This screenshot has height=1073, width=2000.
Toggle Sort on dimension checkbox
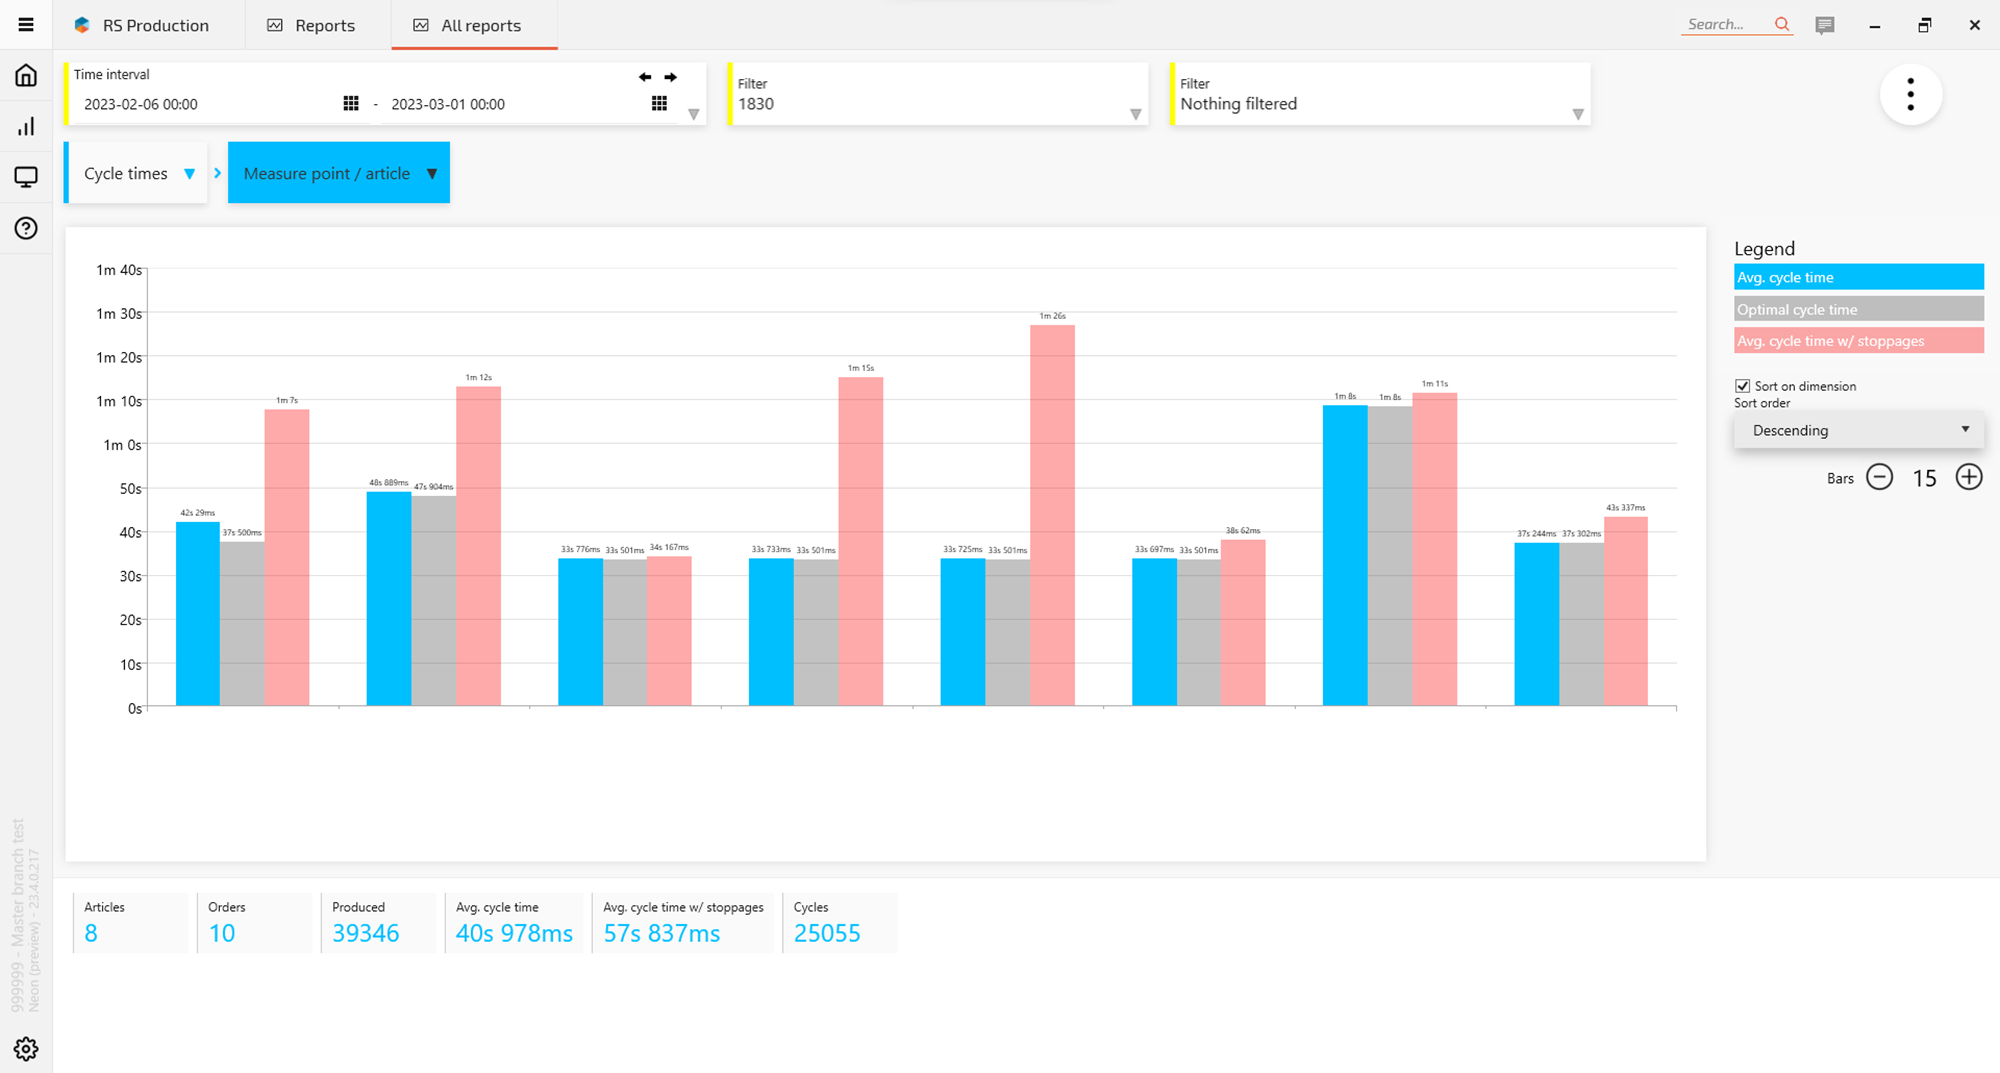click(x=1743, y=386)
